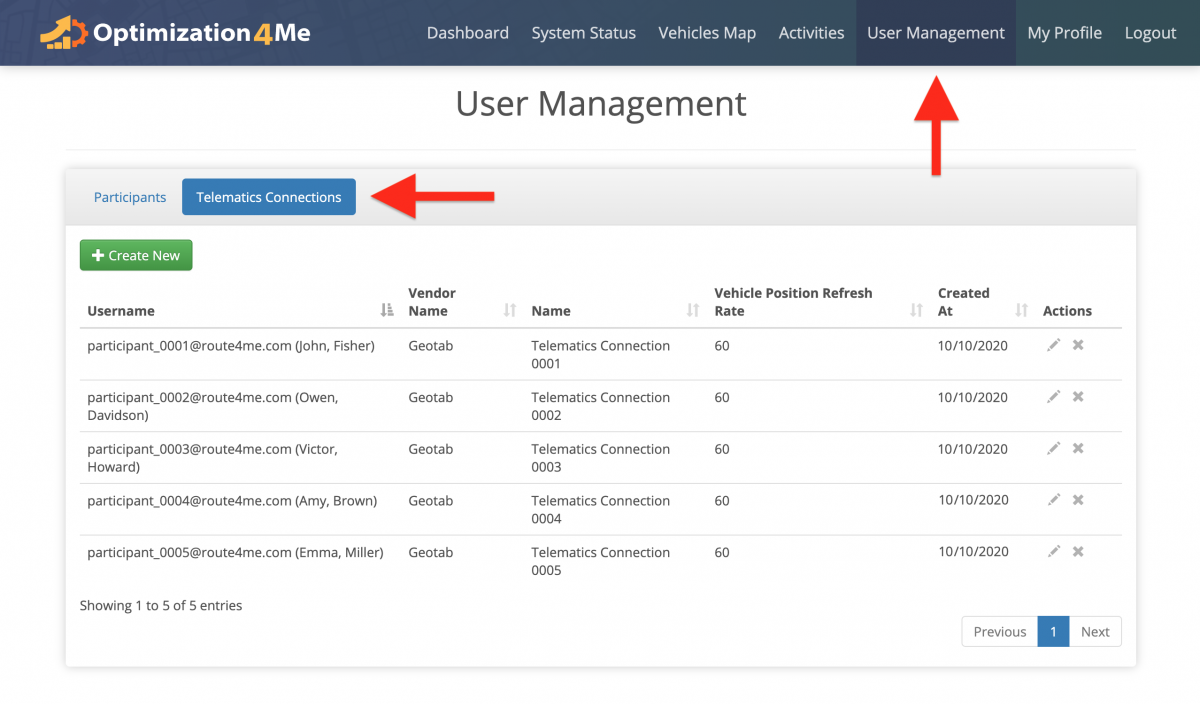Sort by Vehicle Position Refresh Rate arrows

click(x=916, y=311)
